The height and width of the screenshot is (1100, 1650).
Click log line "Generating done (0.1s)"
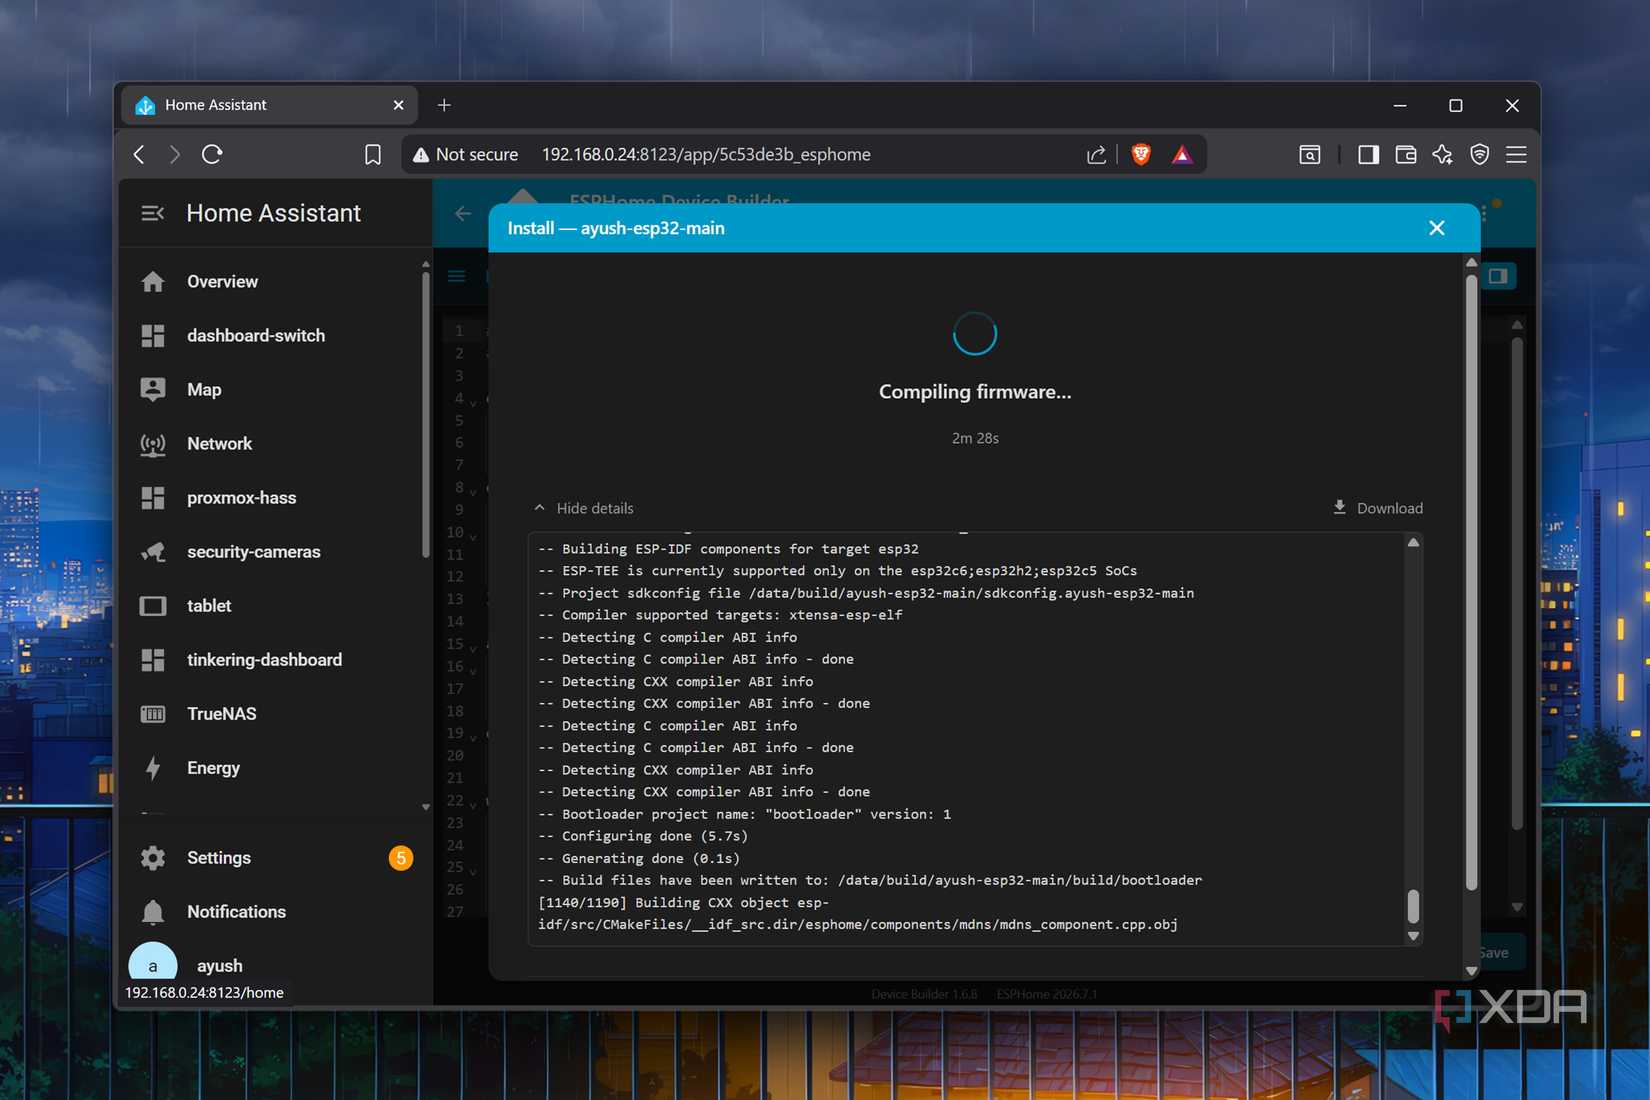pyautogui.click(x=639, y=858)
